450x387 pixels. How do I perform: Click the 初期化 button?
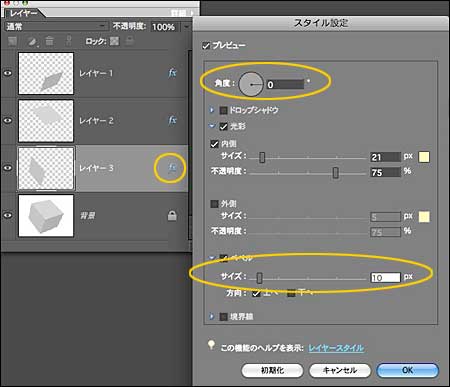point(272,370)
